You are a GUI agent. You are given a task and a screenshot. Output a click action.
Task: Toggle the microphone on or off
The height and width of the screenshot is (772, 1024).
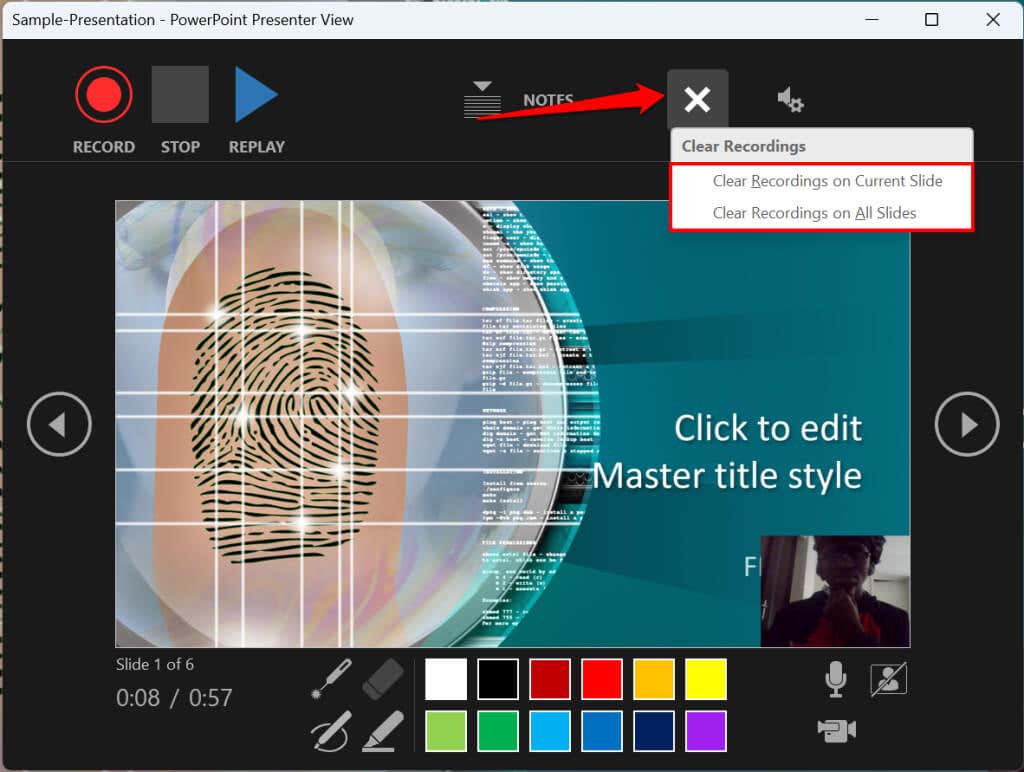(x=835, y=679)
